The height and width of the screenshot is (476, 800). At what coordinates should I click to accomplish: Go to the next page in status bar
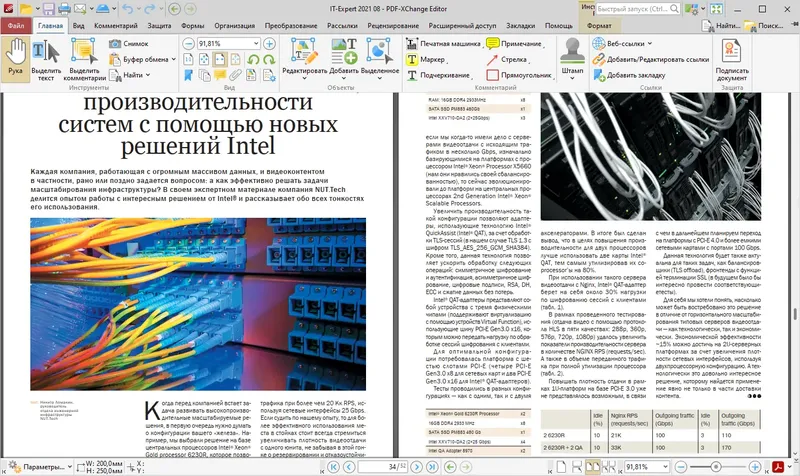416,467
